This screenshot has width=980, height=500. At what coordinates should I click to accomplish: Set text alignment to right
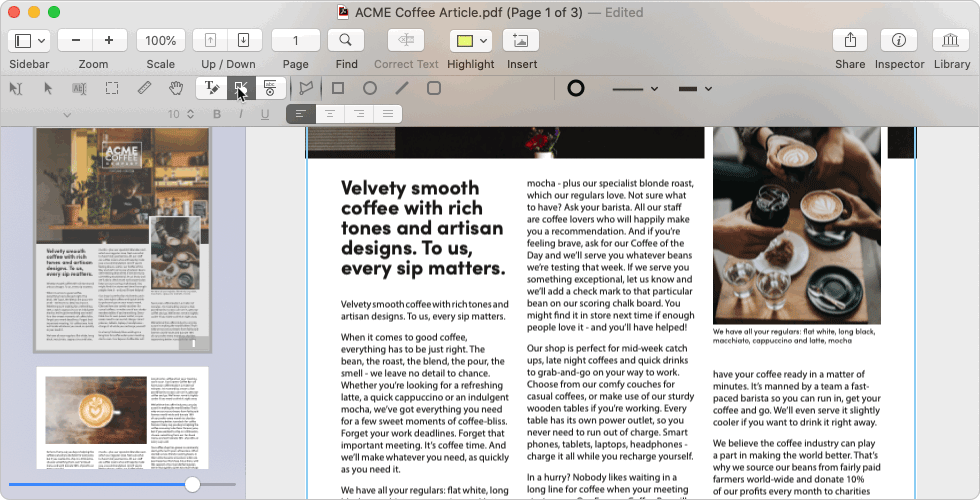point(359,114)
